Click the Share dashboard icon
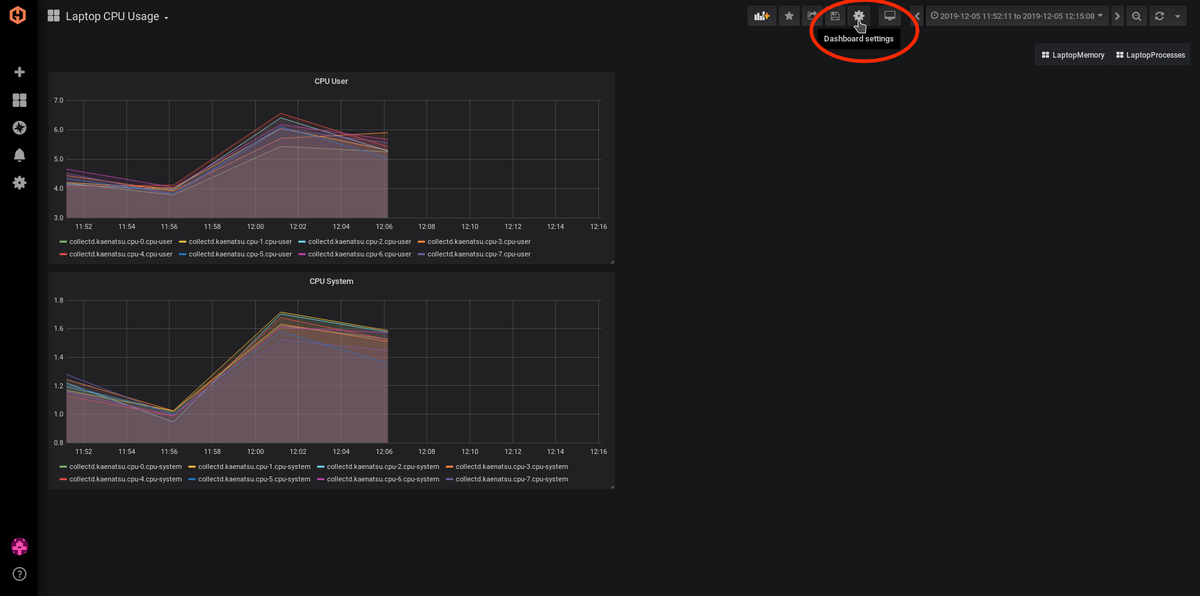1200x596 pixels. coord(812,16)
